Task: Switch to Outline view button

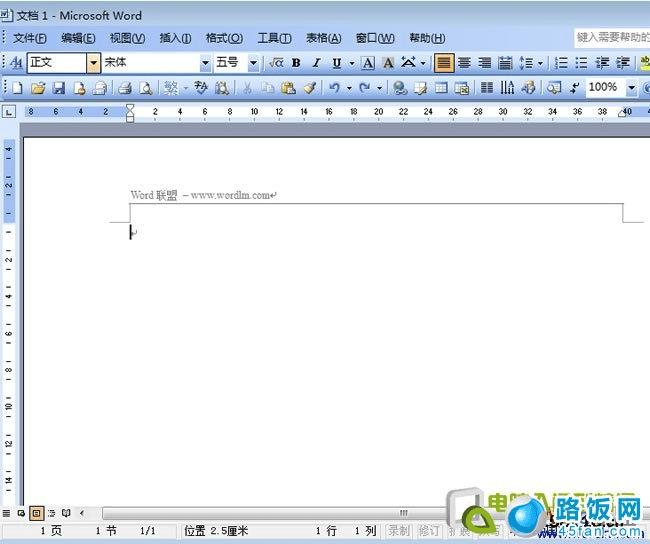Action: coord(51,513)
